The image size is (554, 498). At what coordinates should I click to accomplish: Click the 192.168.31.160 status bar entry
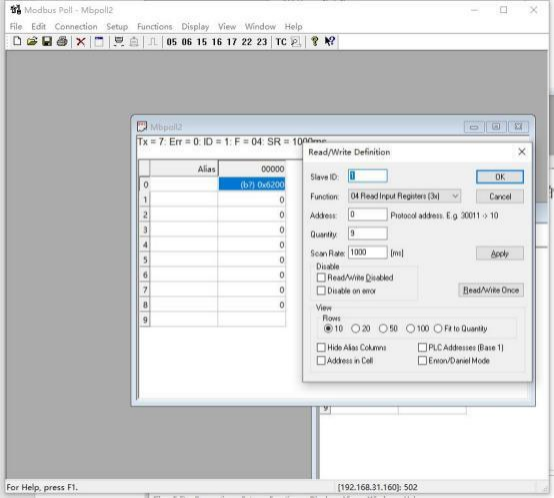click(377, 487)
